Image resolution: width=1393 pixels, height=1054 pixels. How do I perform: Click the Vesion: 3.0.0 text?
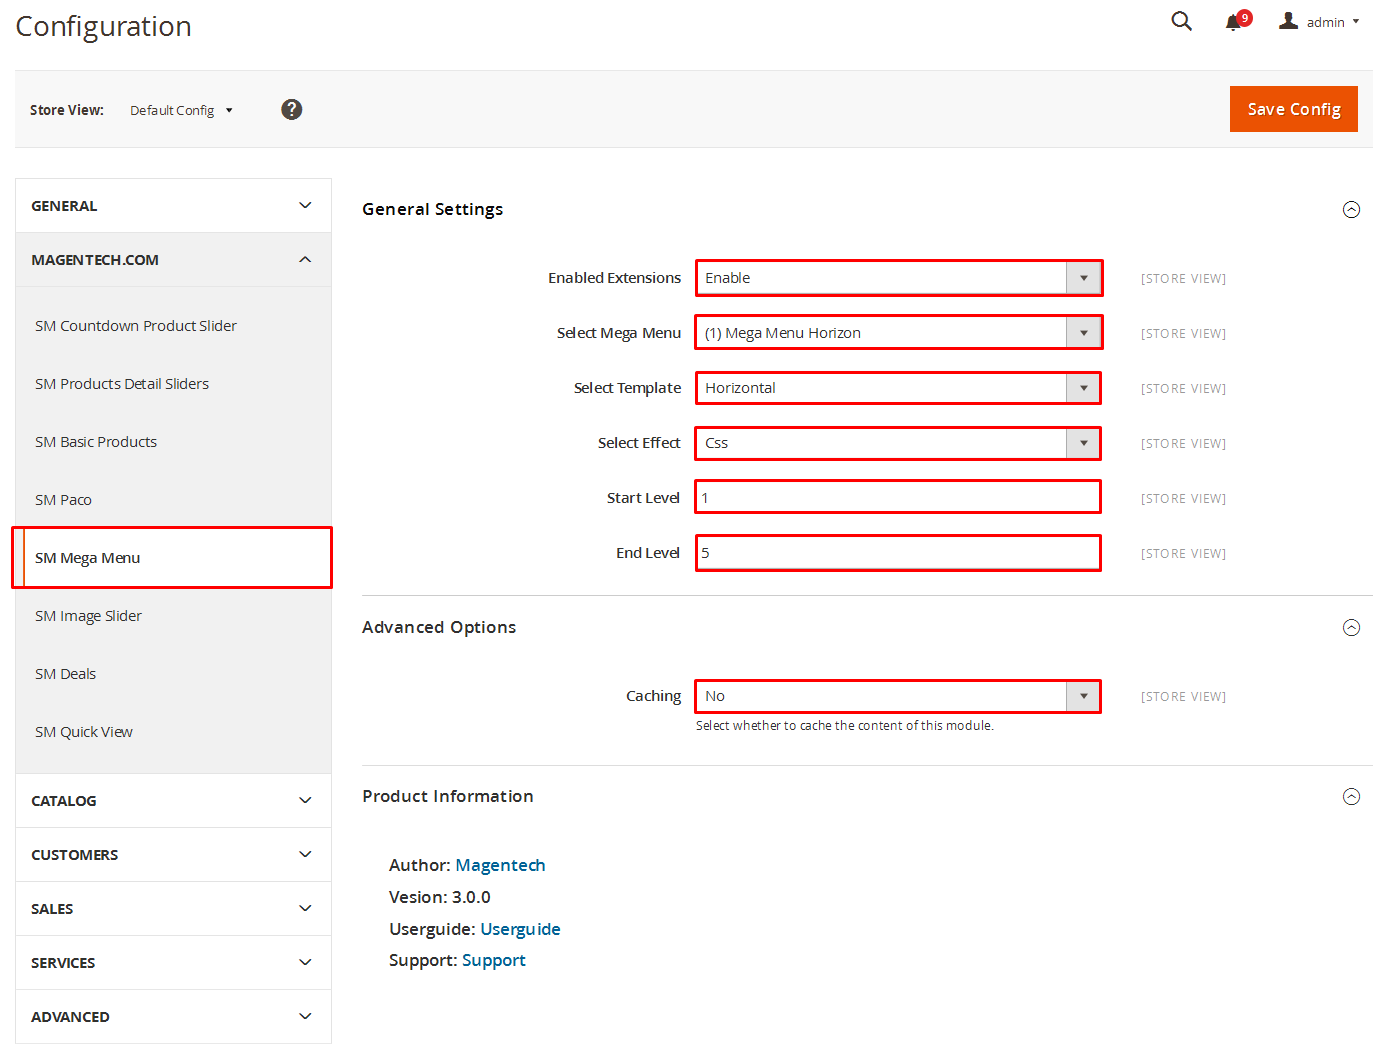pyautogui.click(x=440, y=897)
